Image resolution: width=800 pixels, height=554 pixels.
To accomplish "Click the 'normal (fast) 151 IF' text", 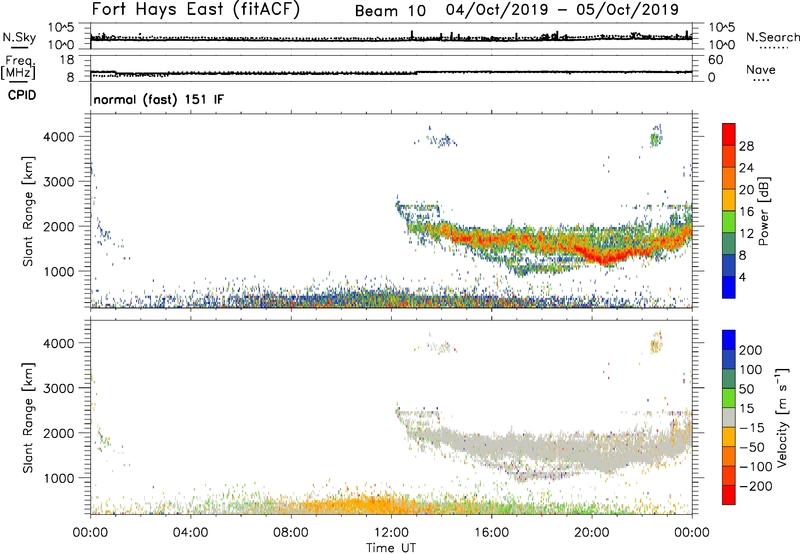I will click(x=159, y=99).
